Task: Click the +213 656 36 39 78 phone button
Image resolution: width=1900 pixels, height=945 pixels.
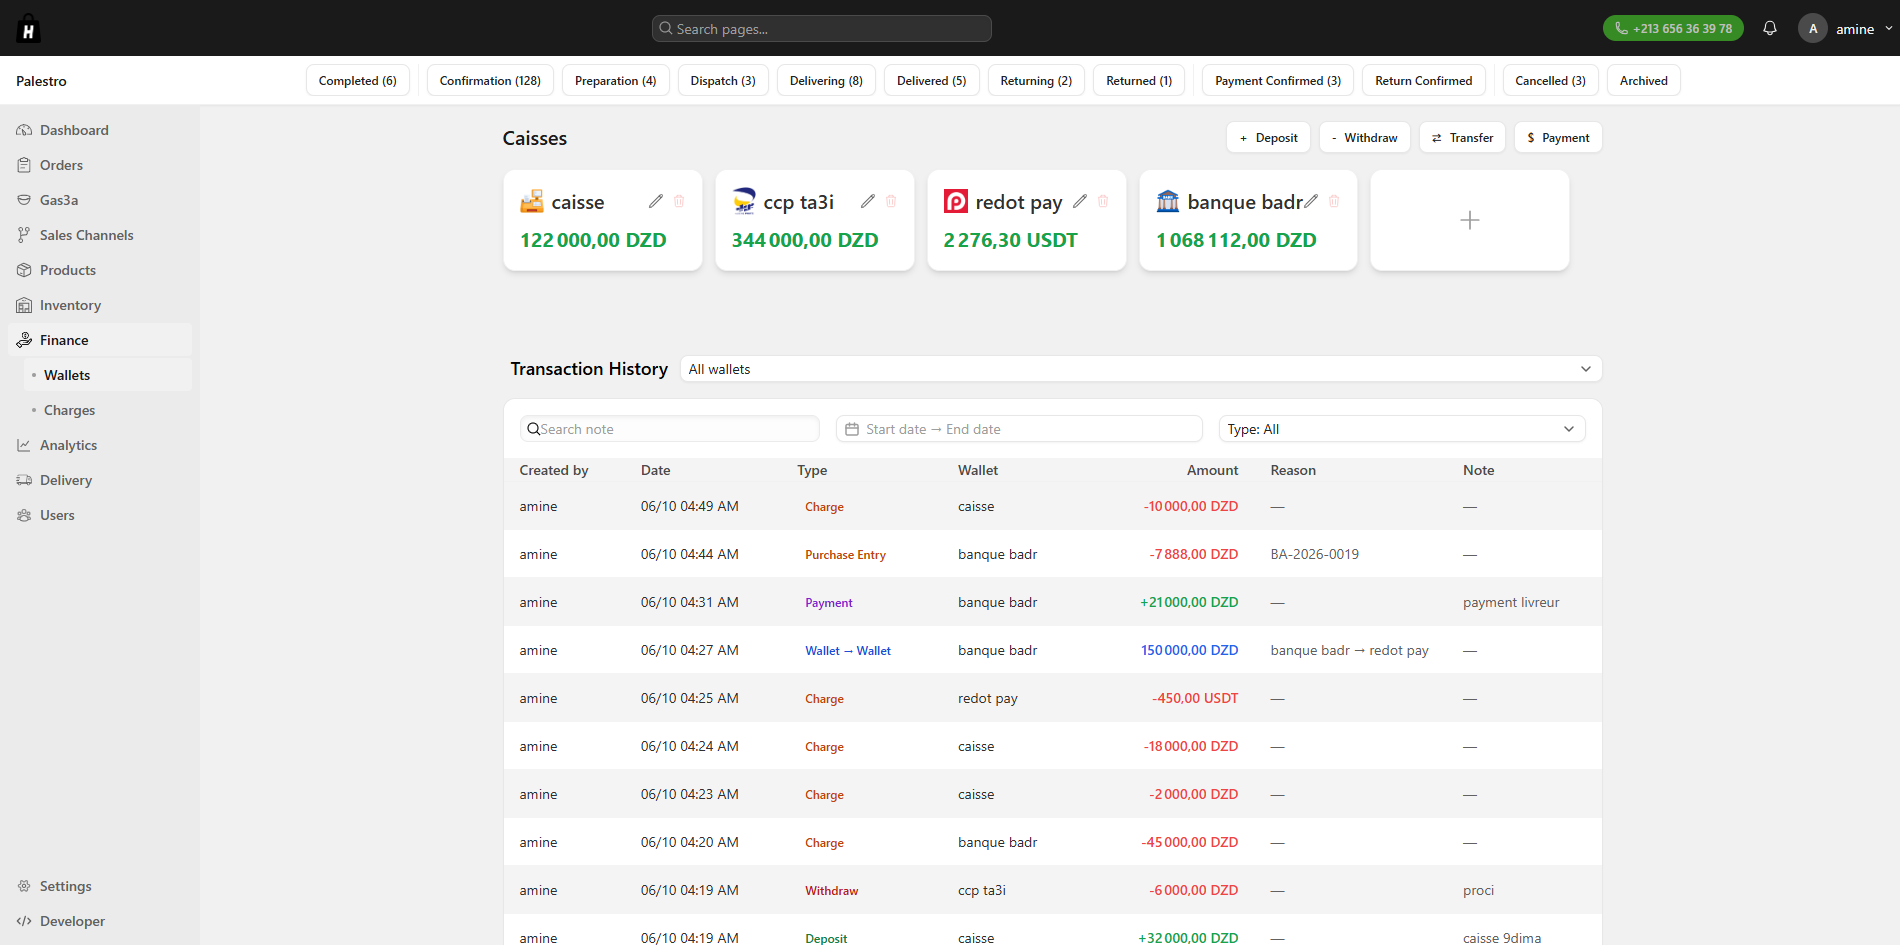Action: (x=1673, y=28)
